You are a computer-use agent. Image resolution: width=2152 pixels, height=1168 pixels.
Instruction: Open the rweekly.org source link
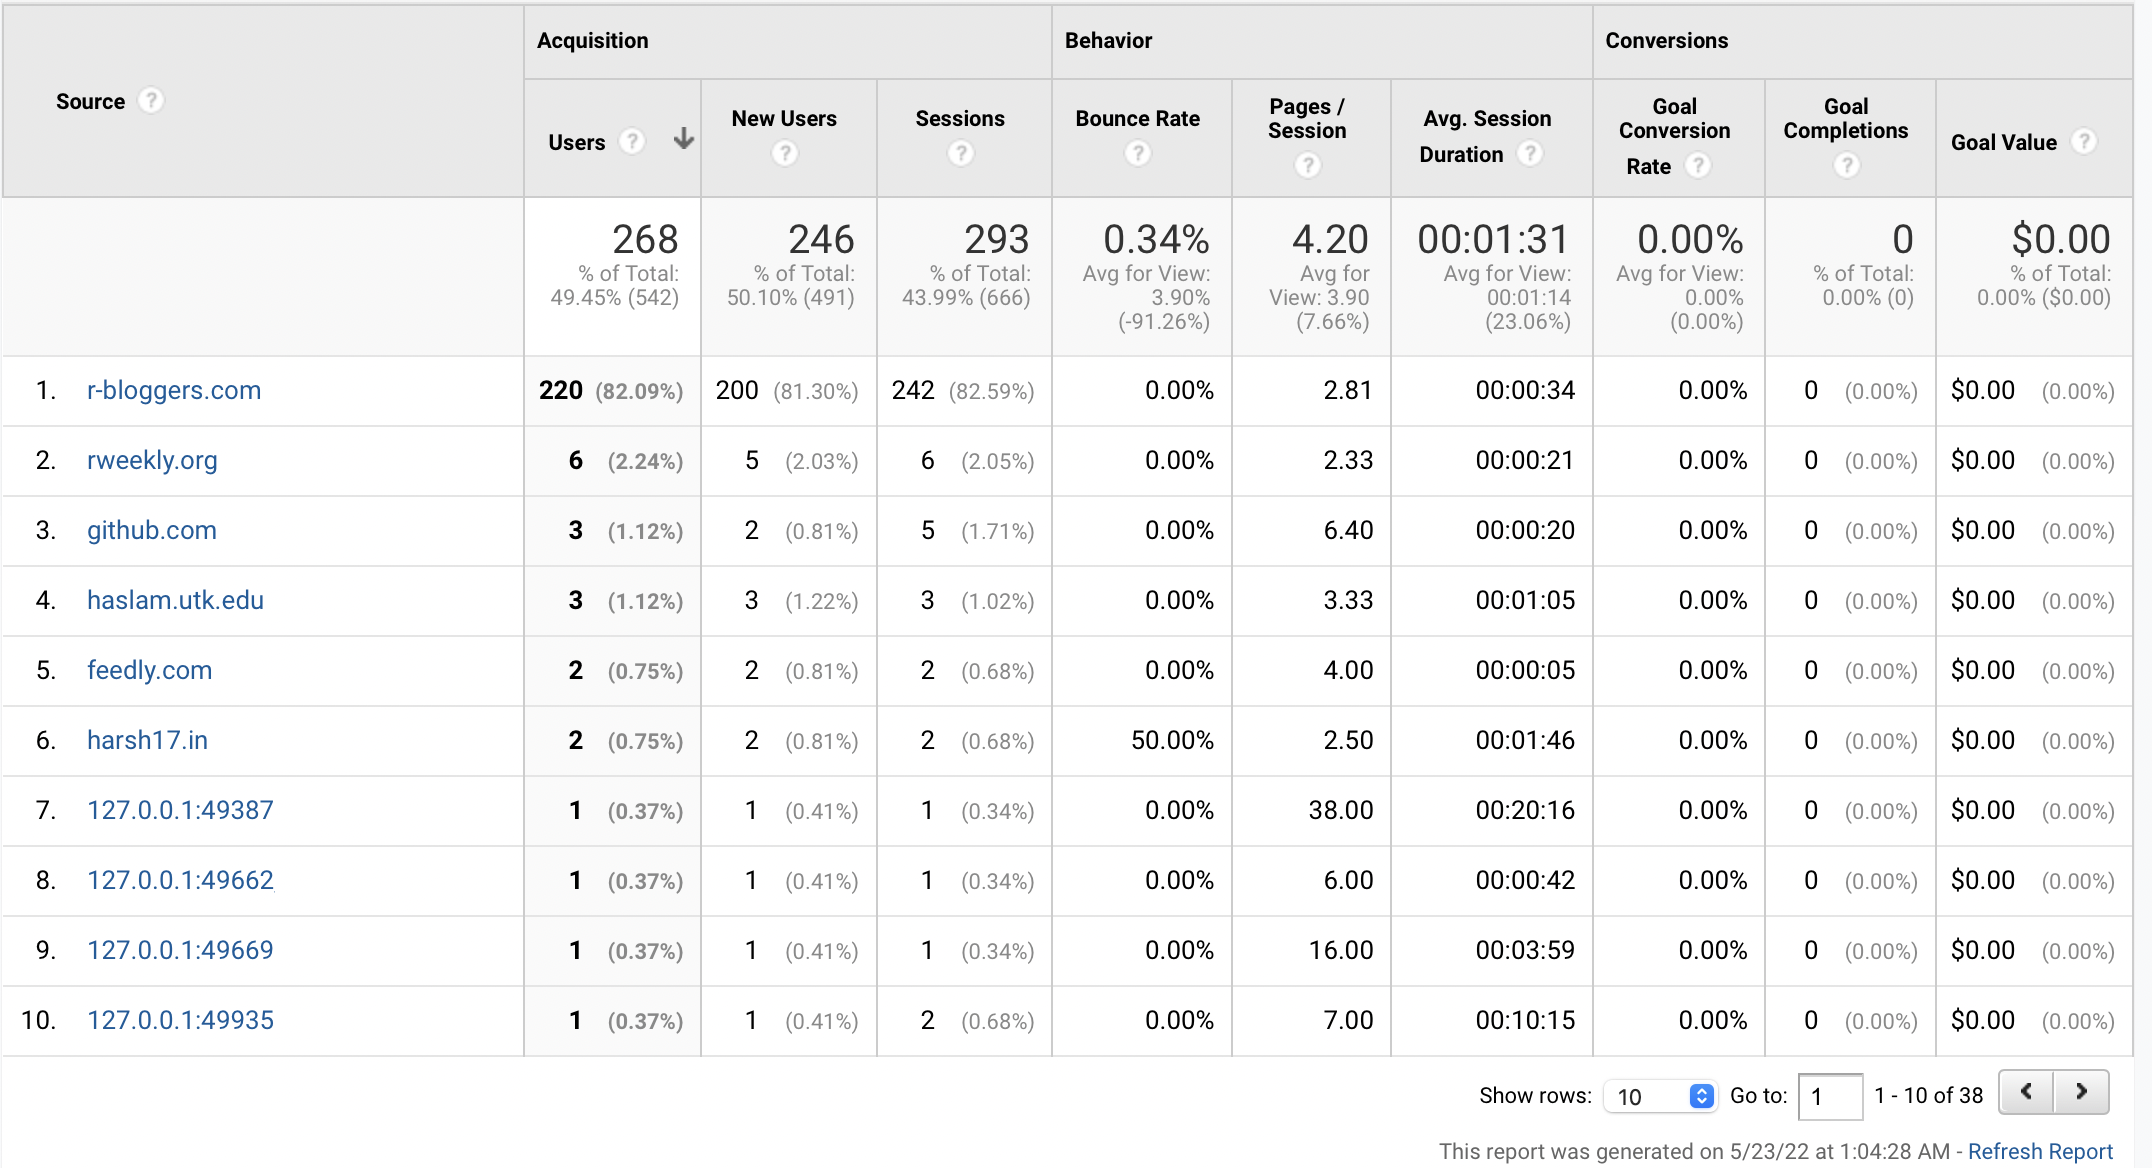click(152, 460)
